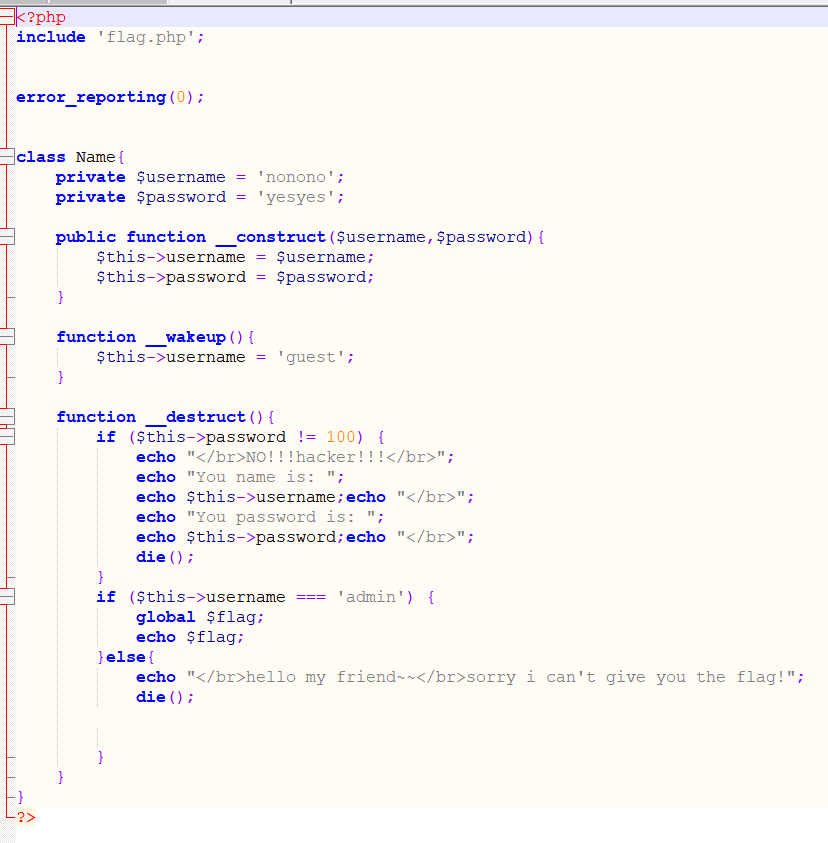Collapse the __construct function fold marker
Image resolution: width=828 pixels, height=843 pixels.
coord(6,237)
